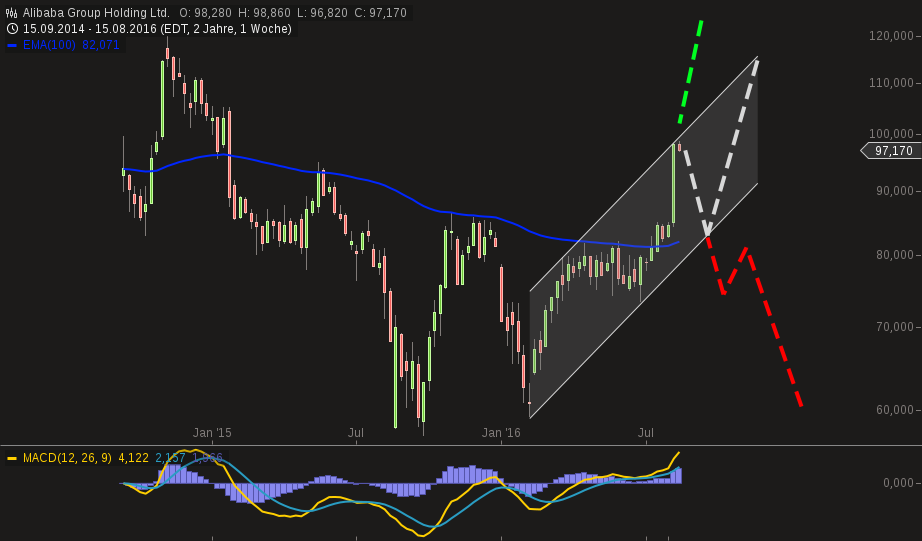Click the clock icon next to date range
This screenshot has height=541, width=922.
coord(12,29)
